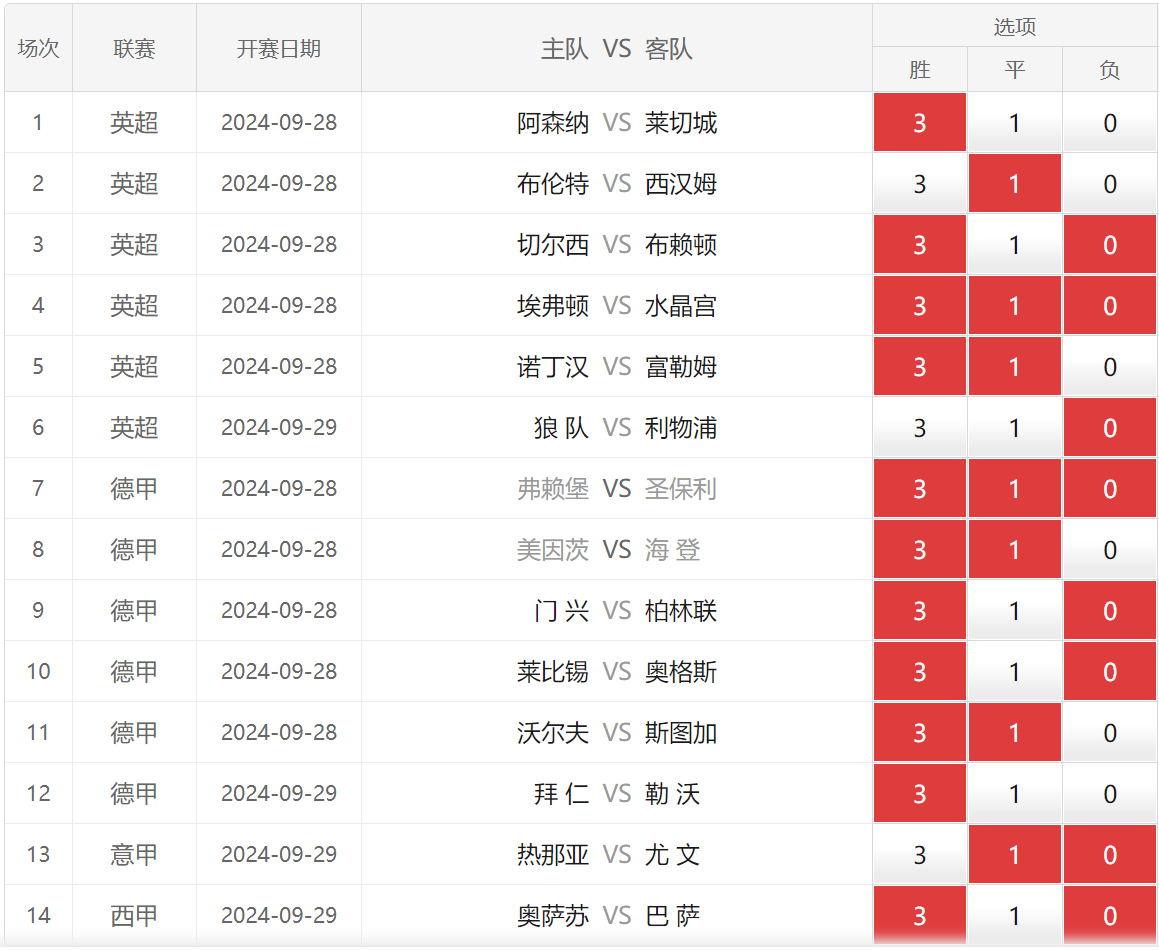
Task: Select win option 3 for 热那亚 vs 尤文
Action: click(920, 854)
